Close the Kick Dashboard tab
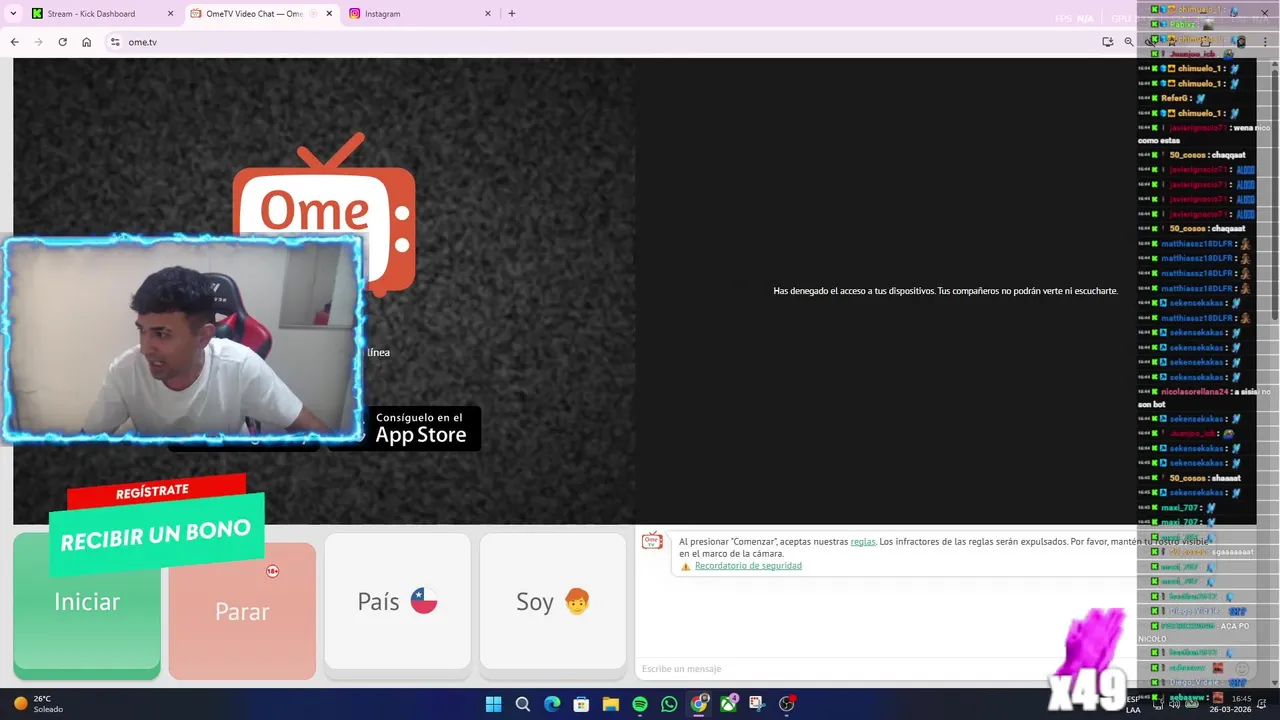The height and width of the screenshot is (720, 1280). [x=170, y=14]
